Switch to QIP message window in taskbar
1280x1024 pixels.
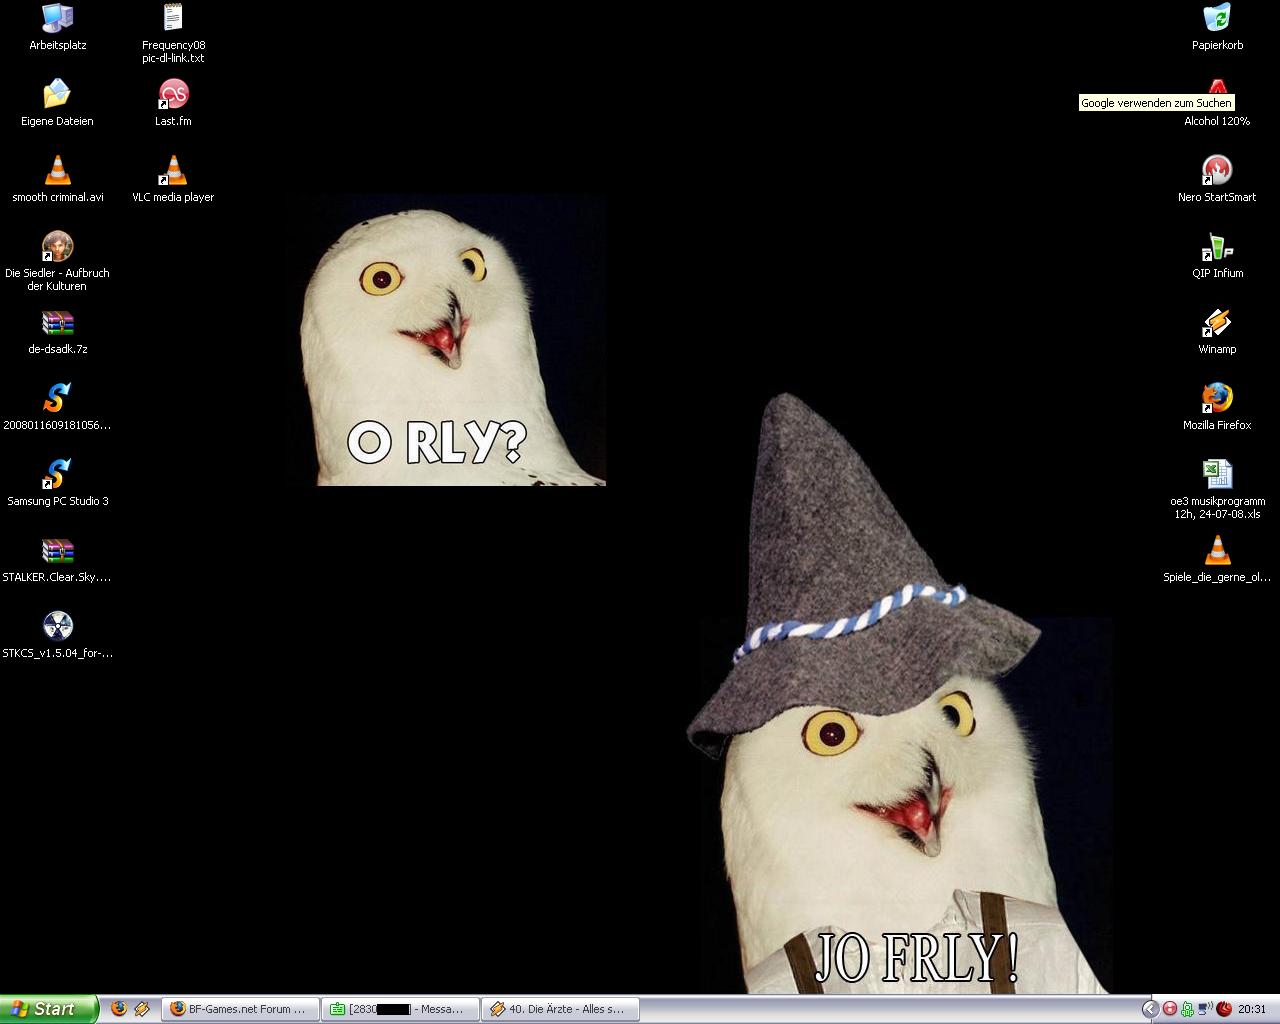(400, 1009)
